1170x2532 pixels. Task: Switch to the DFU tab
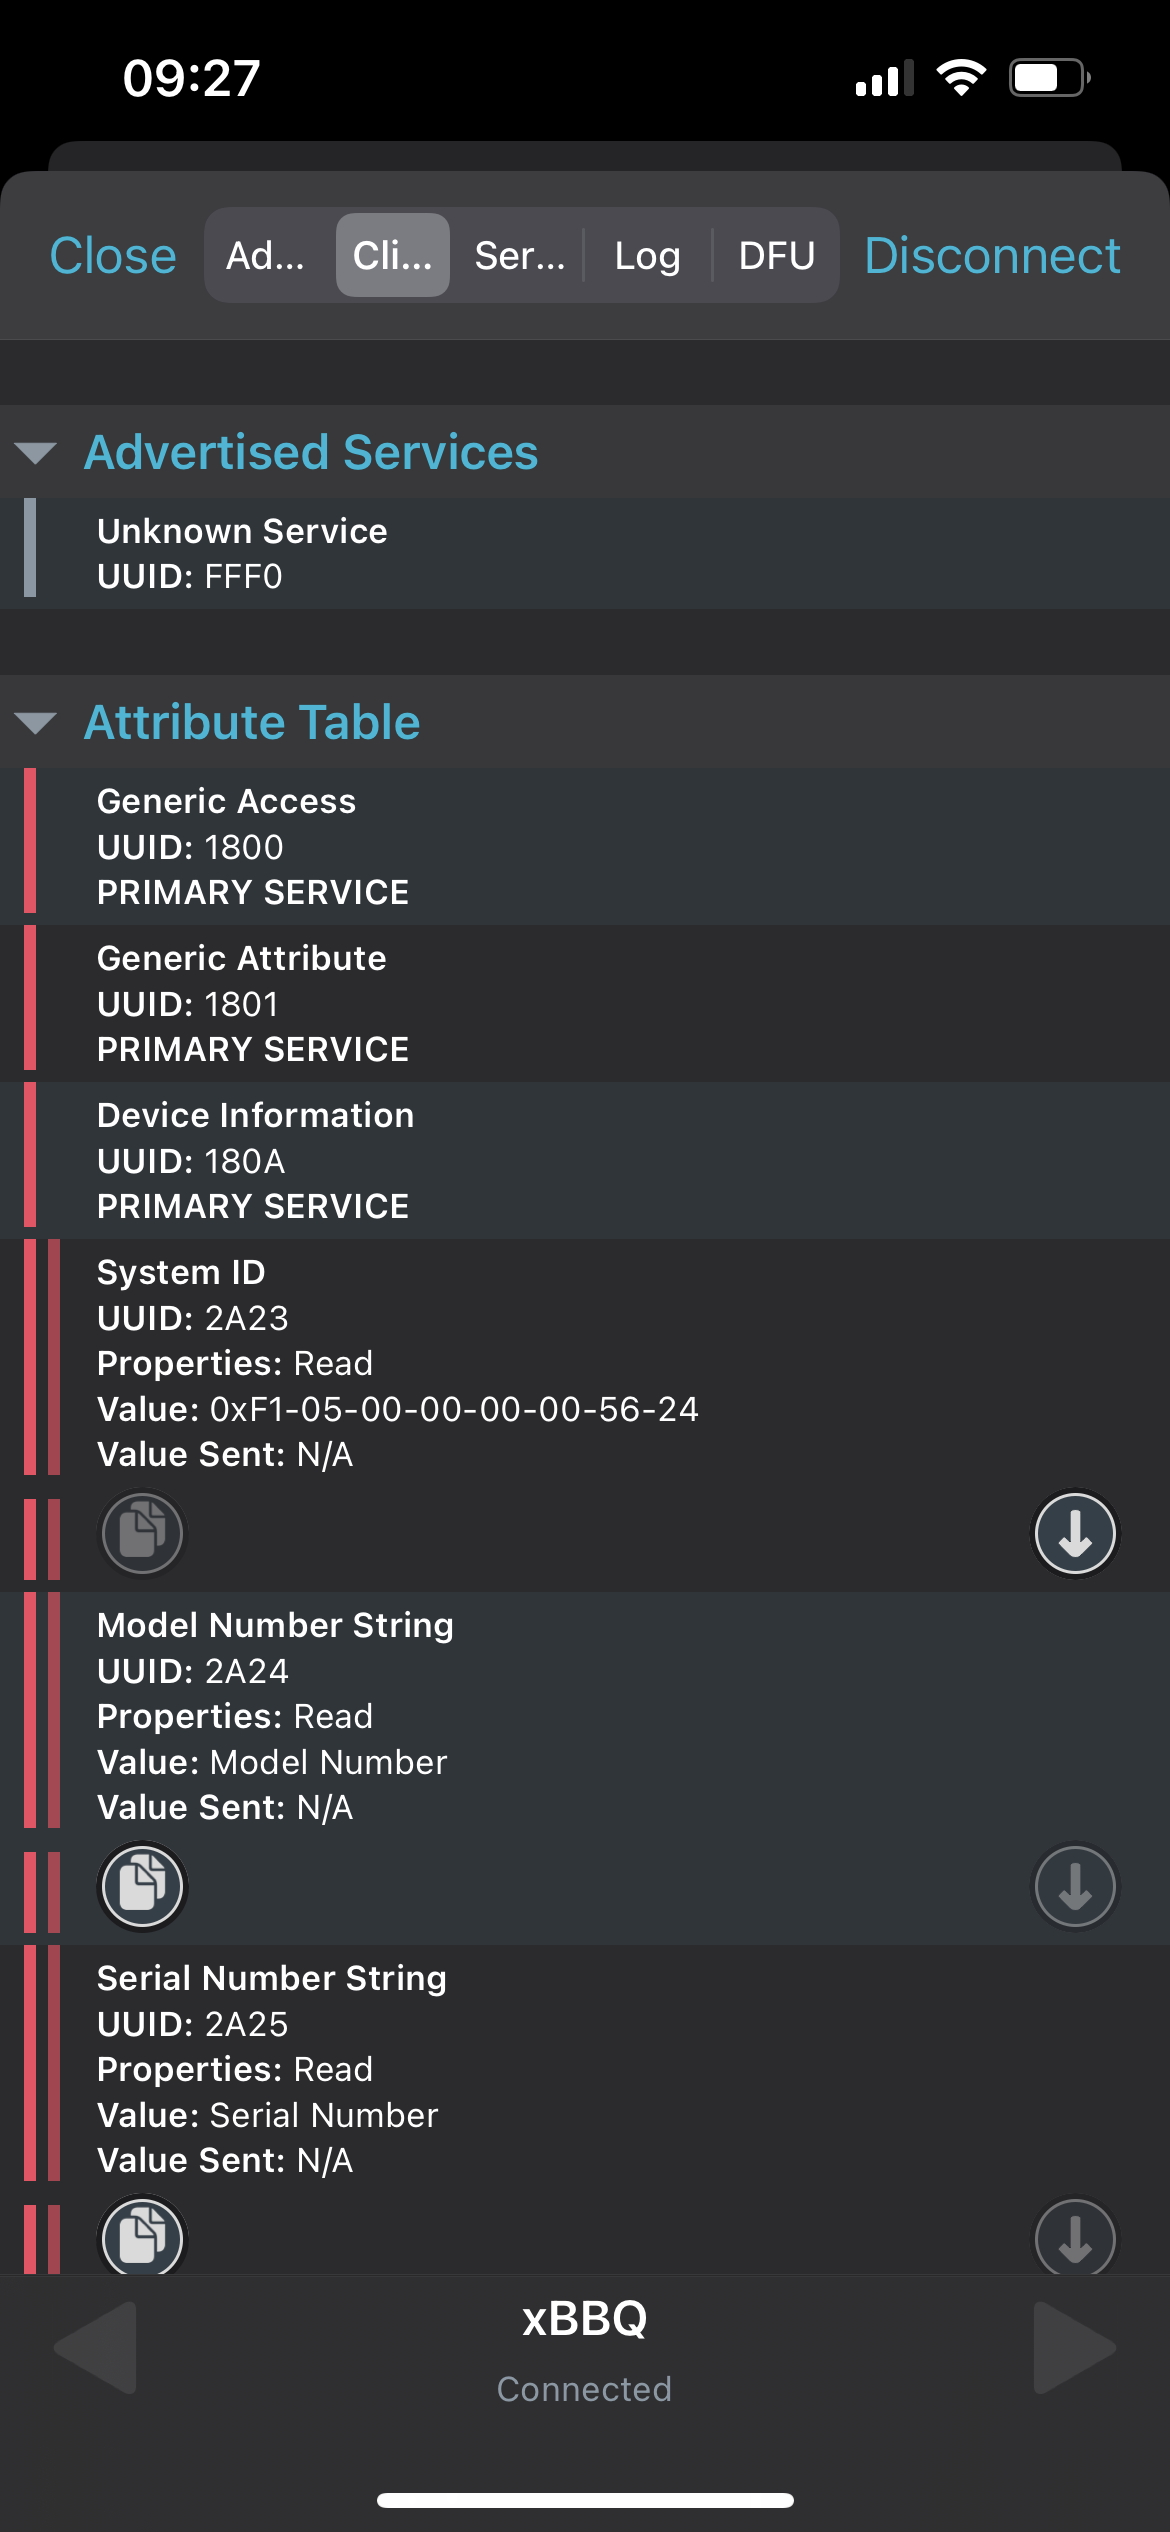[x=777, y=255]
